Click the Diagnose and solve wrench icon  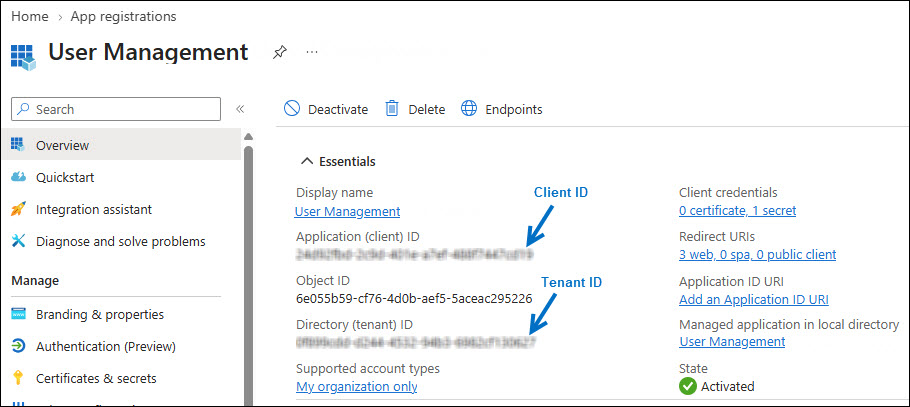(x=18, y=241)
